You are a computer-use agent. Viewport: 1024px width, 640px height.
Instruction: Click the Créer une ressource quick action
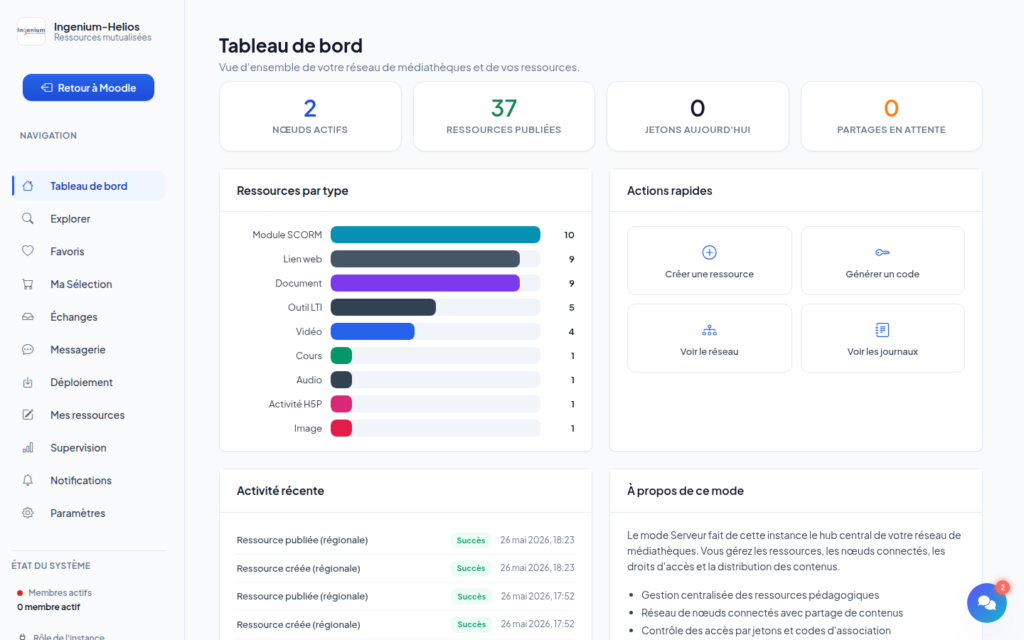point(709,261)
